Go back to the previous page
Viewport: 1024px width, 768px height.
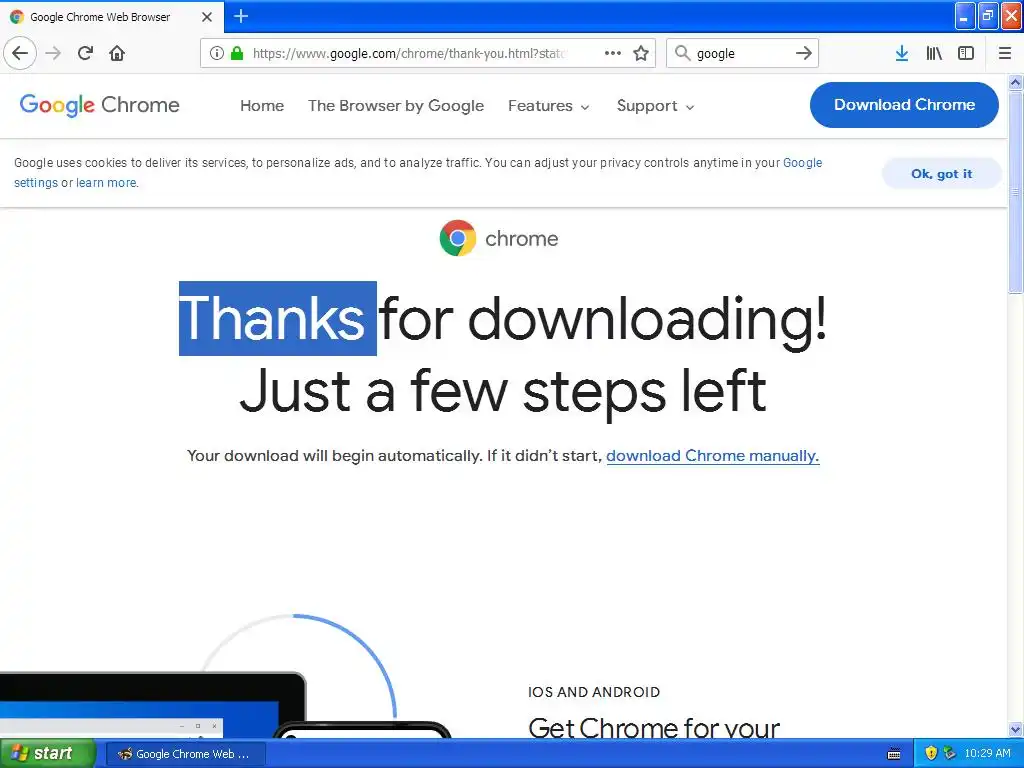pyautogui.click(x=20, y=53)
